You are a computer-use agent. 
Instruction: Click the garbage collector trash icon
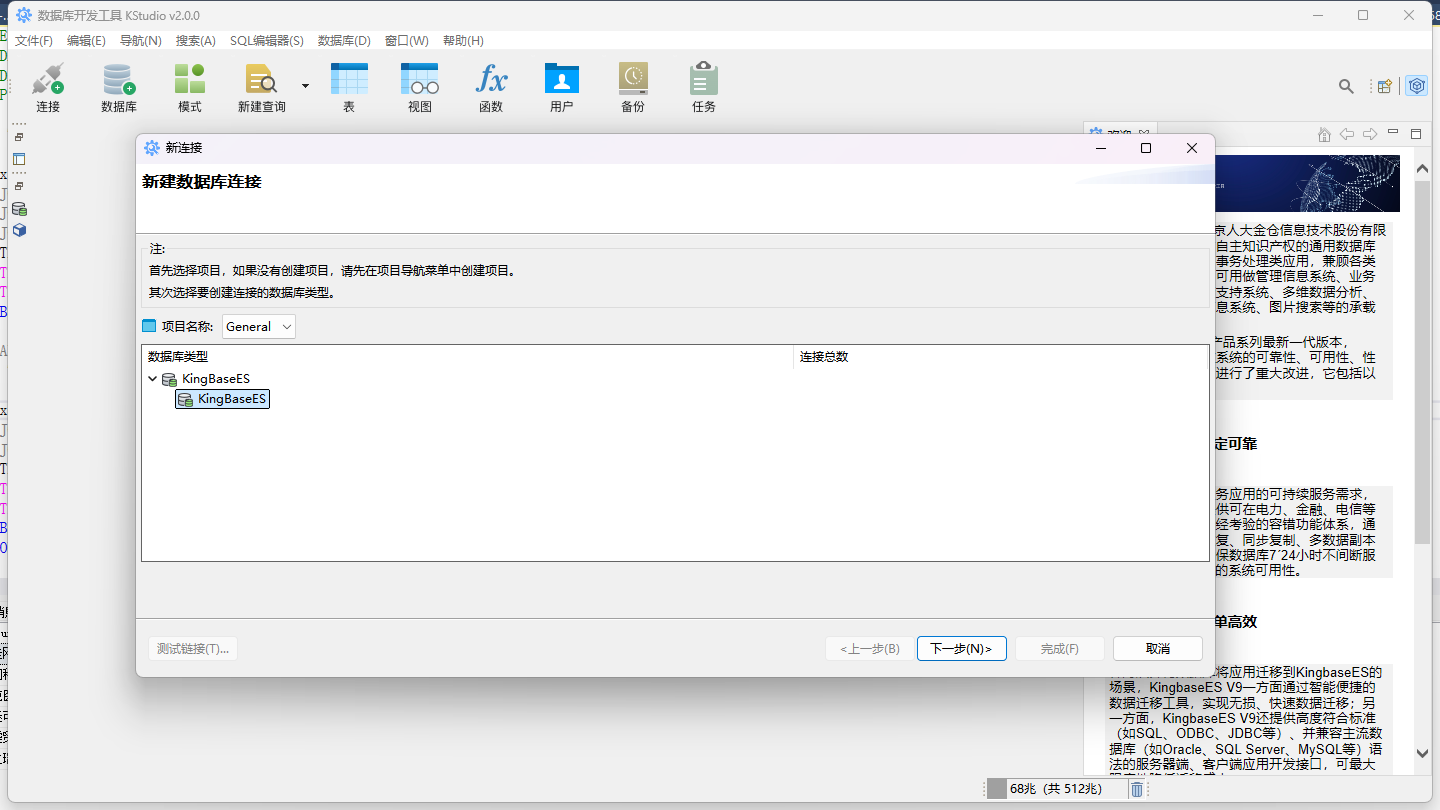tap(1136, 789)
